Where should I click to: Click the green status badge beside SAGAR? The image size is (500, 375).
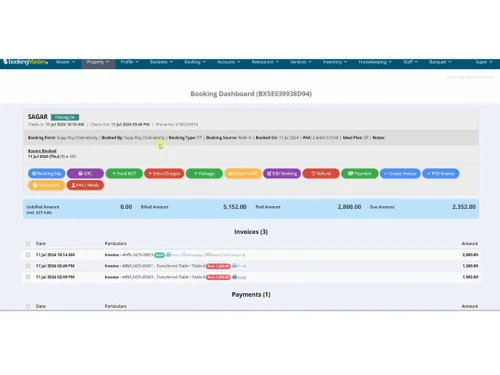pos(65,117)
